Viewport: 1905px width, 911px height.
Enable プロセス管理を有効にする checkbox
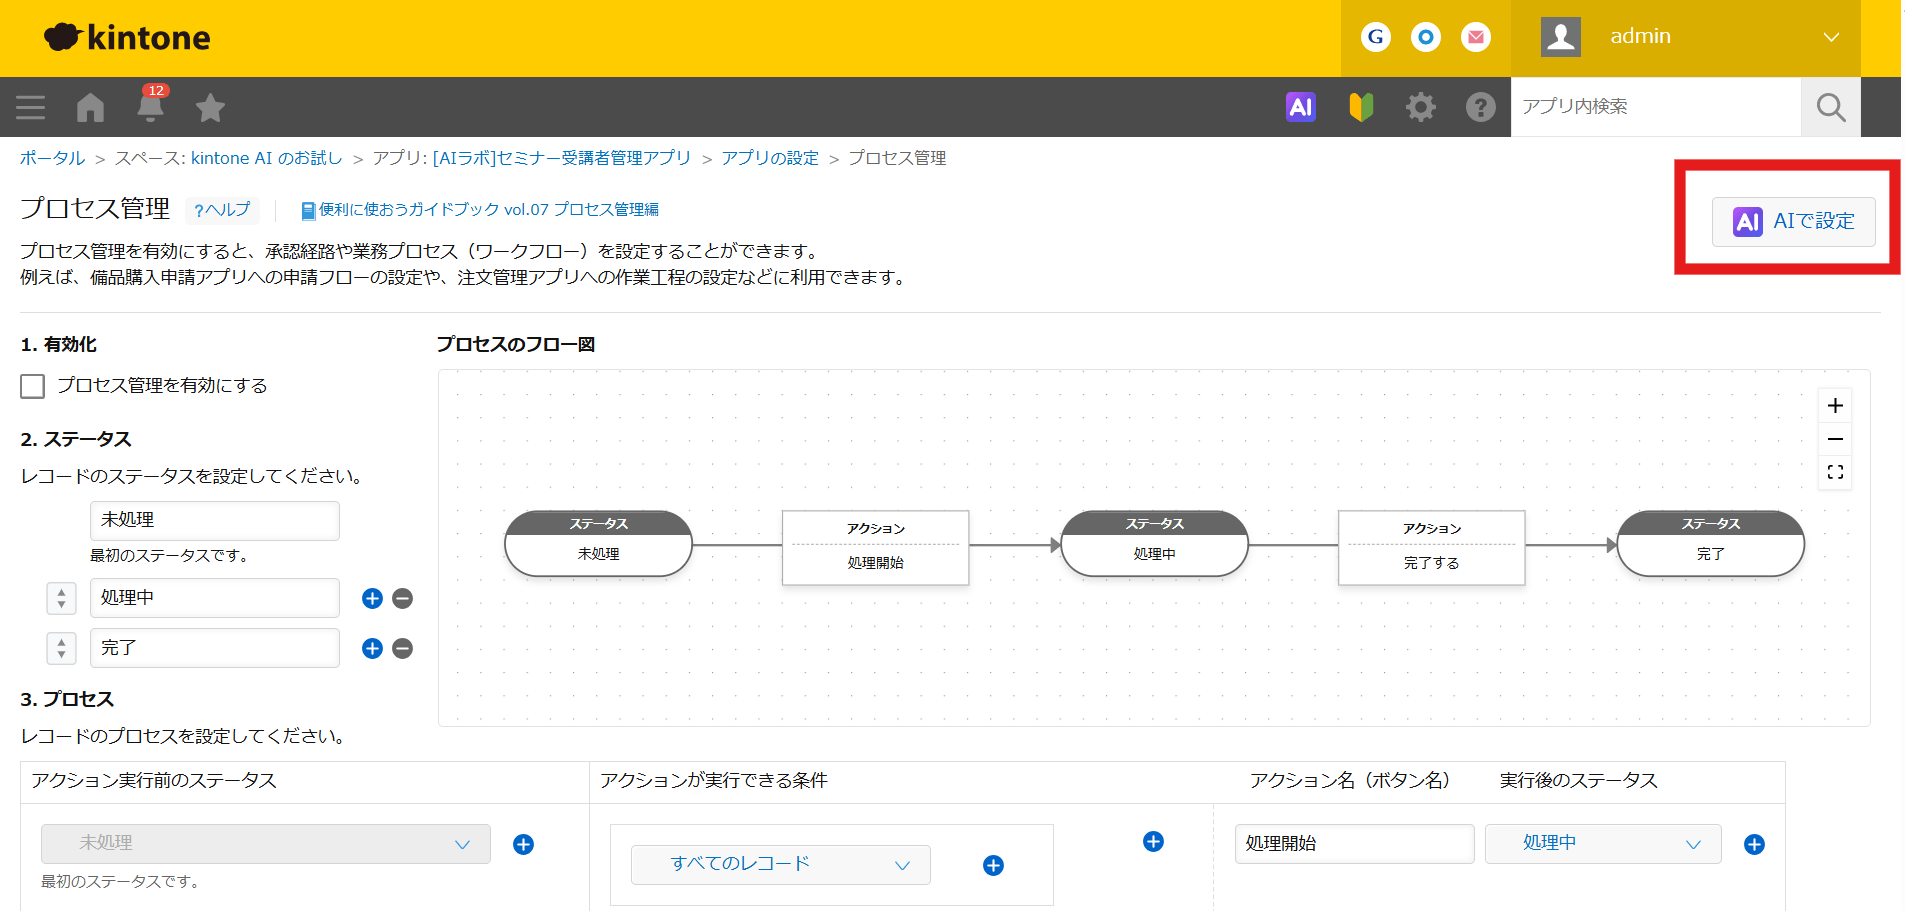point(33,386)
